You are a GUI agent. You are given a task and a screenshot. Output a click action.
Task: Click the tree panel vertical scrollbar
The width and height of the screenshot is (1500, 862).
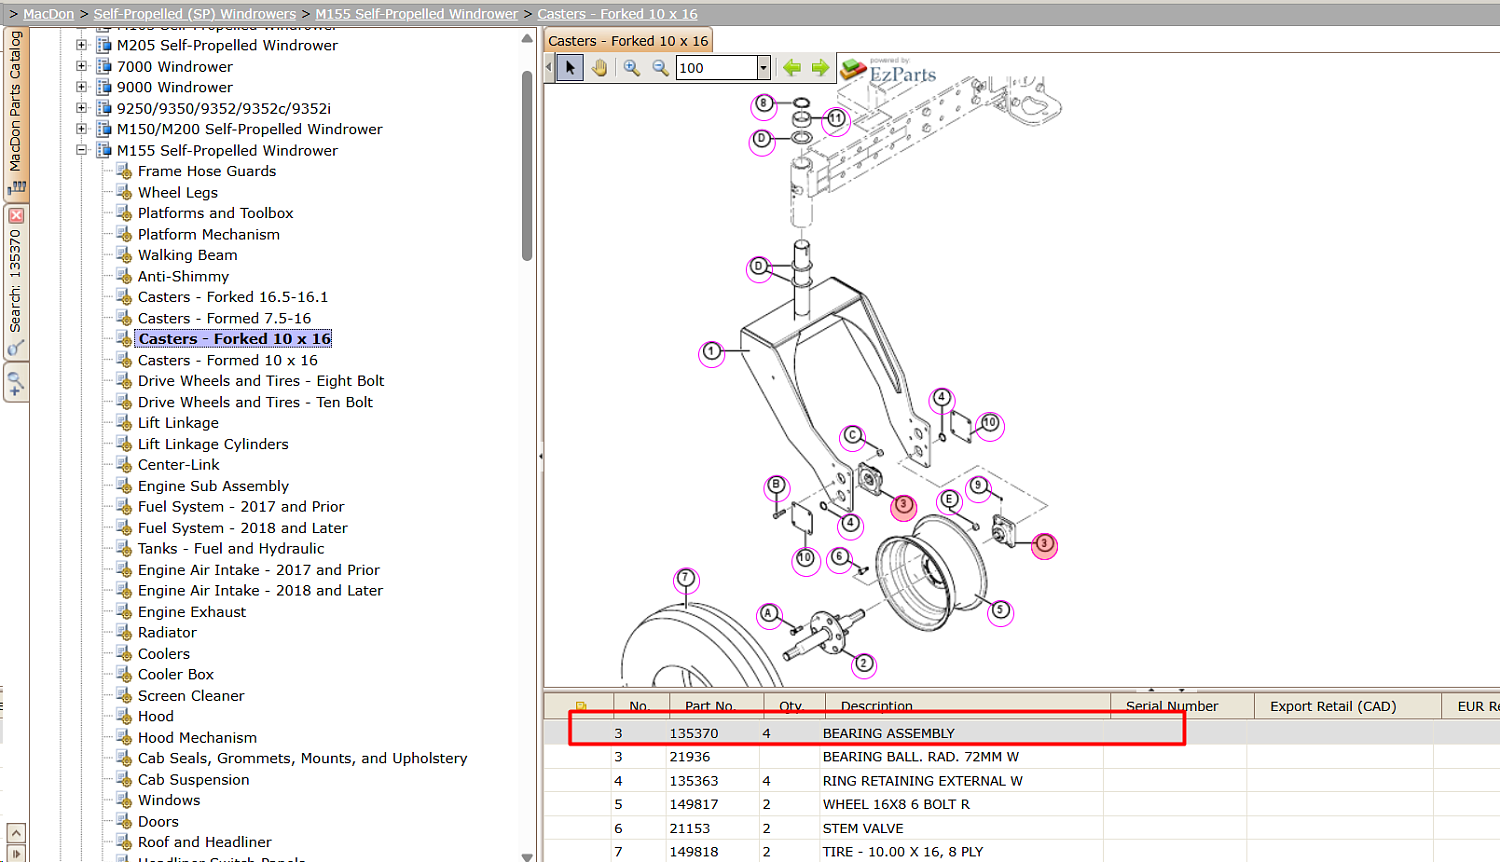click(x=527, y=166)
